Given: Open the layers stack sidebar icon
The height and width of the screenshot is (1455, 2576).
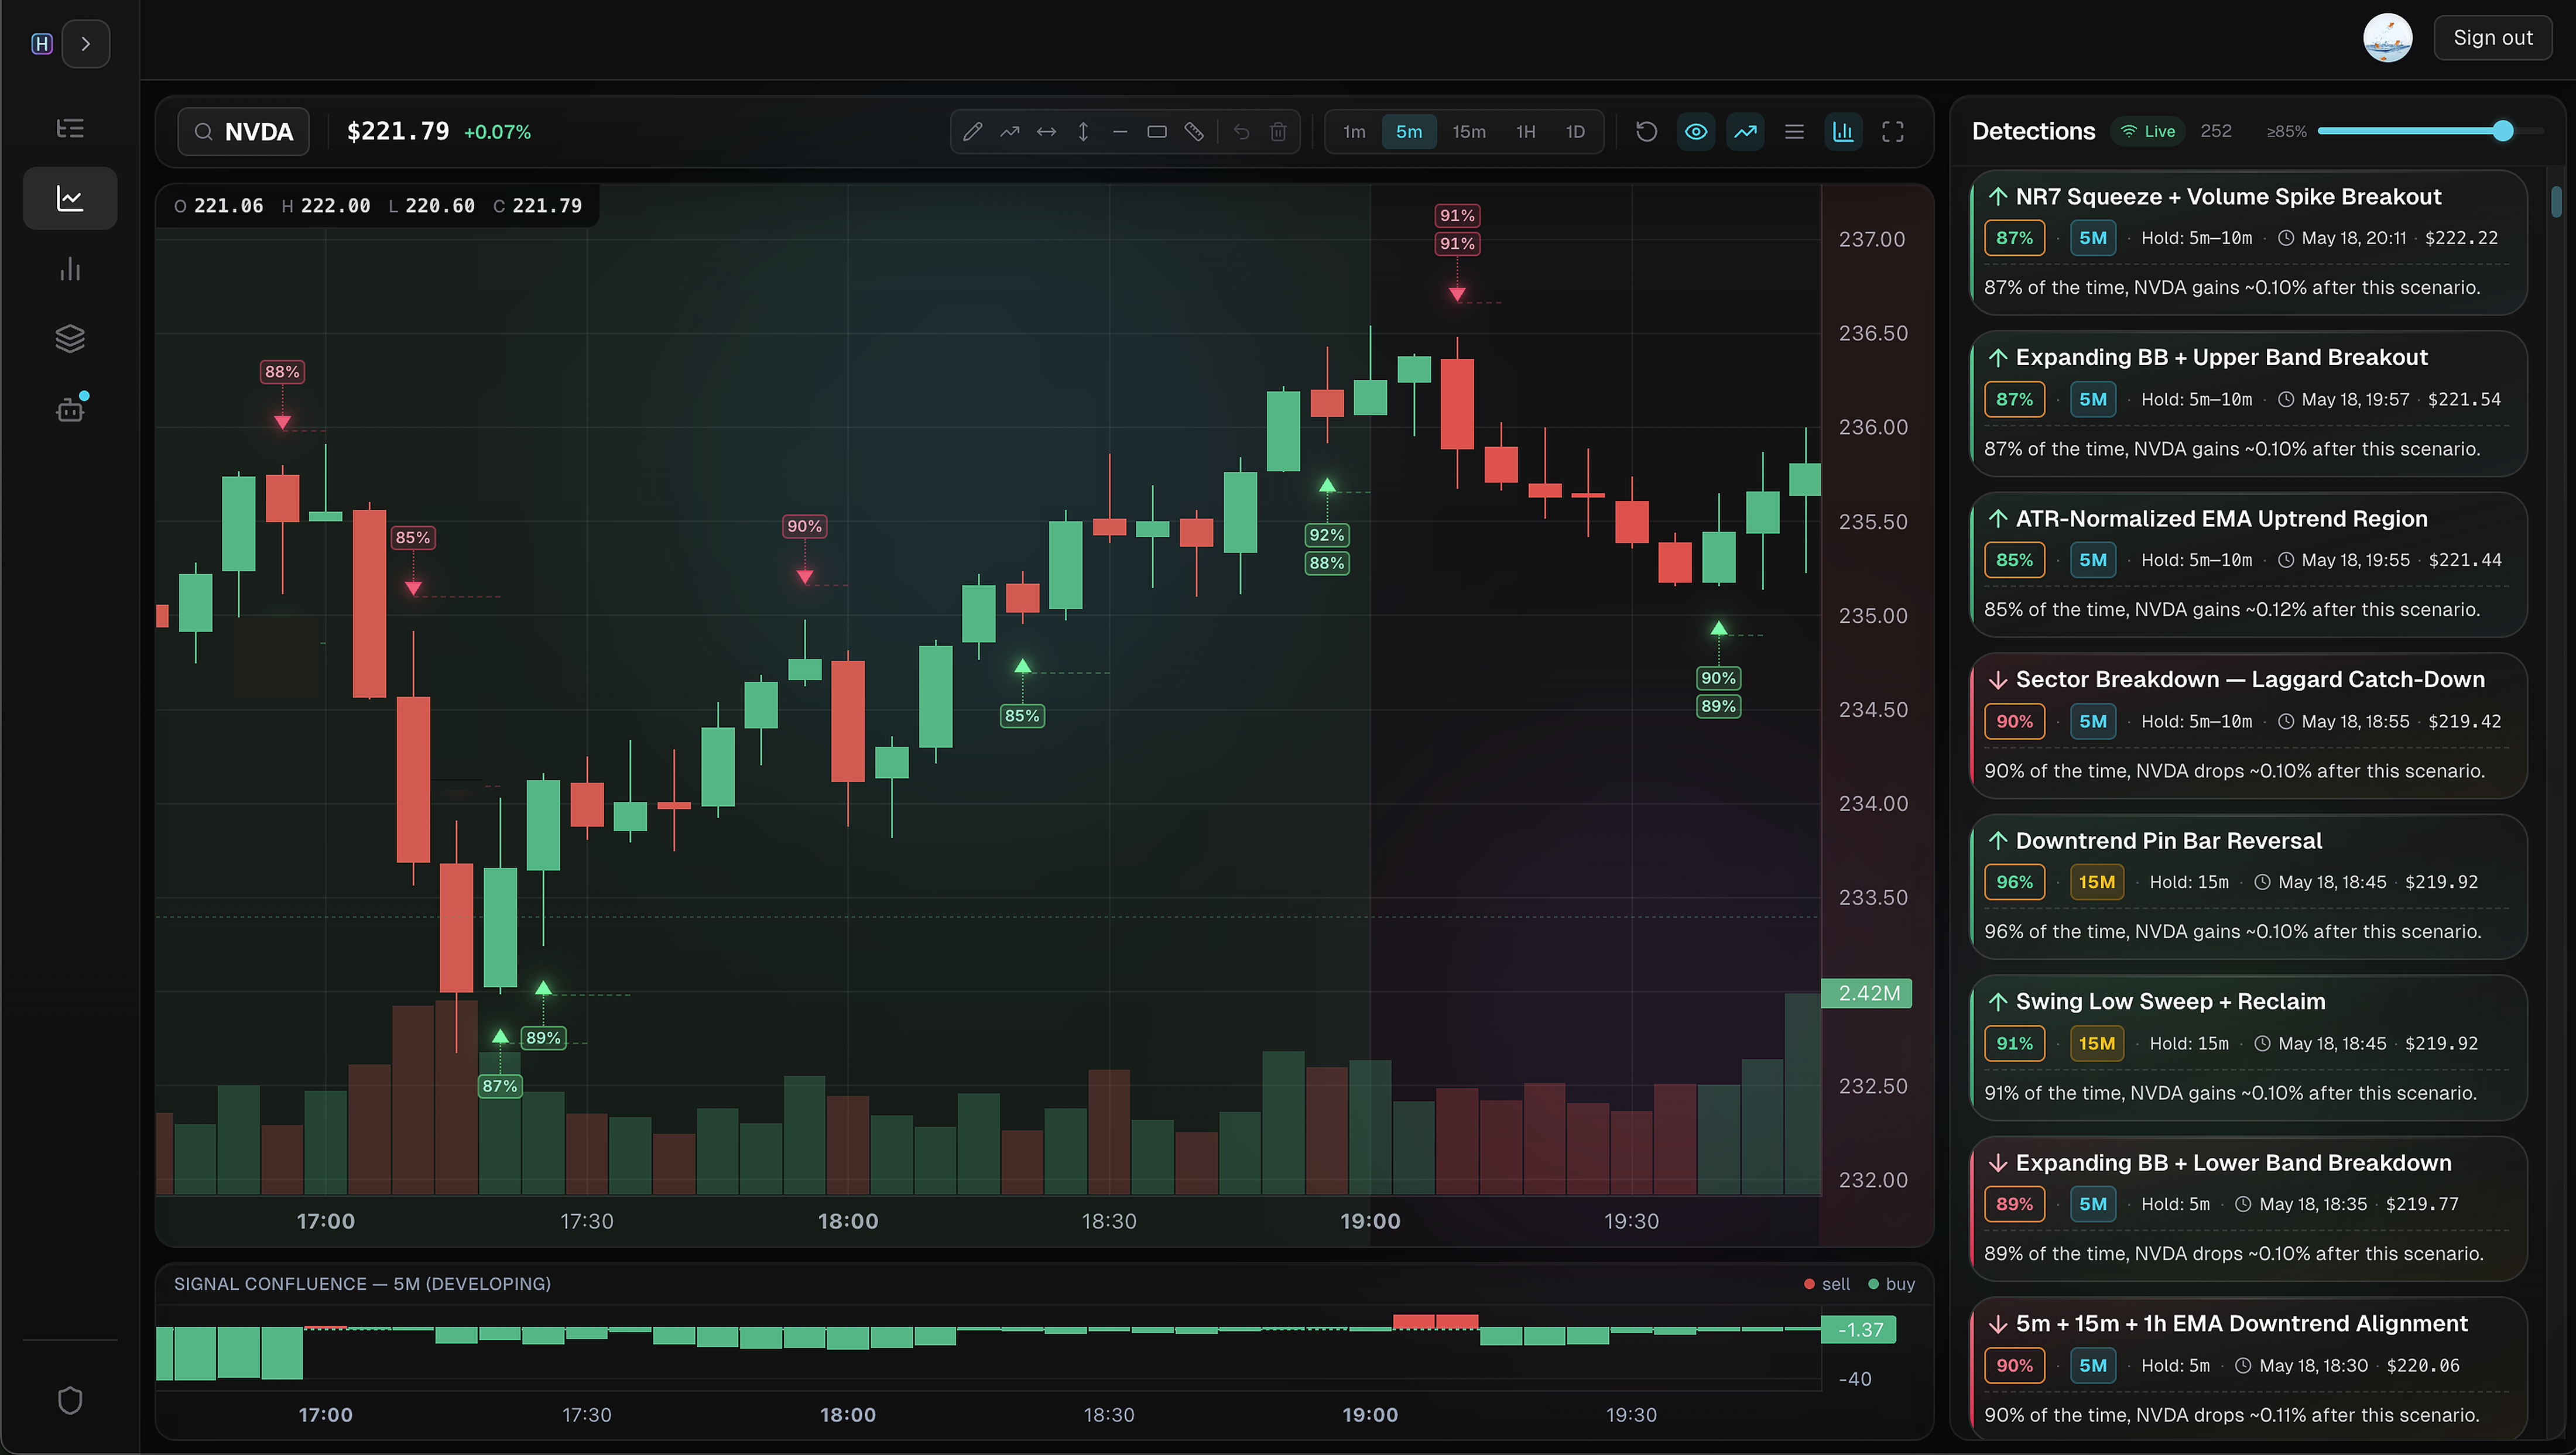Looking at the screenshot, I should (x=70, y=338).
